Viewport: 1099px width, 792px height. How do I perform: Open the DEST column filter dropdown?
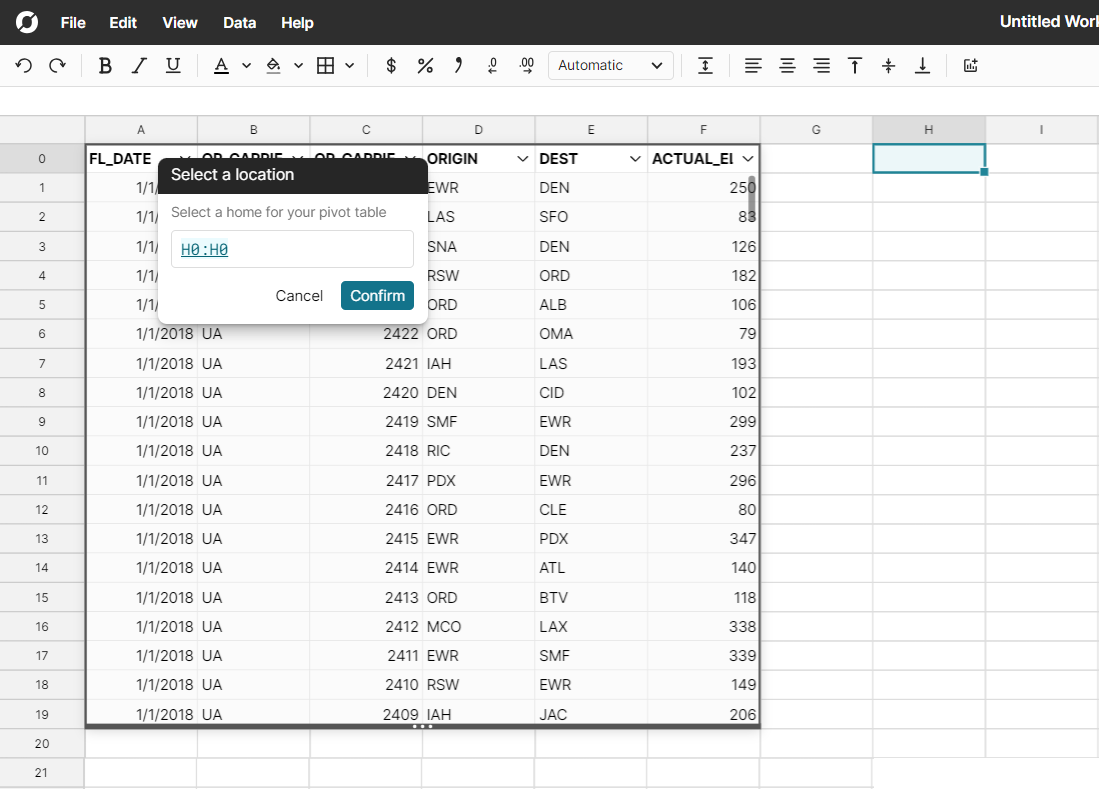click(635, 159)
